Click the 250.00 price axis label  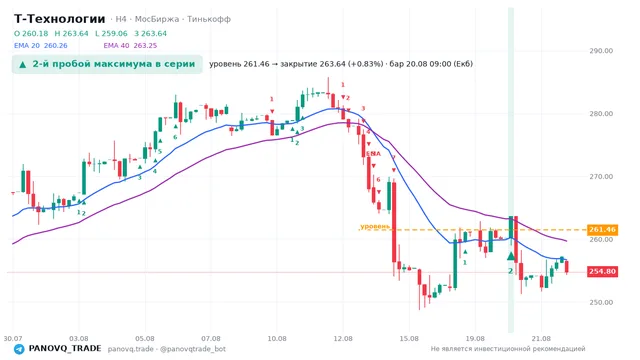coord(601,302)
